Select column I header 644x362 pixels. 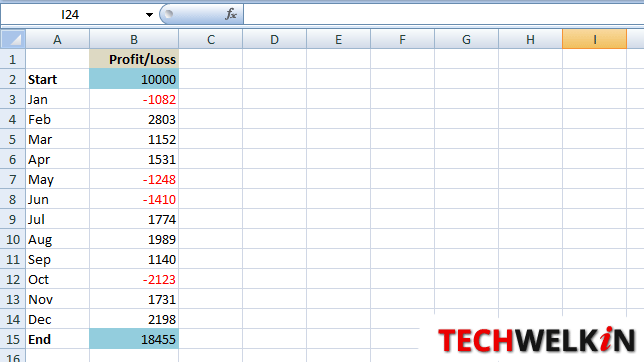click(x=594, y=39)
